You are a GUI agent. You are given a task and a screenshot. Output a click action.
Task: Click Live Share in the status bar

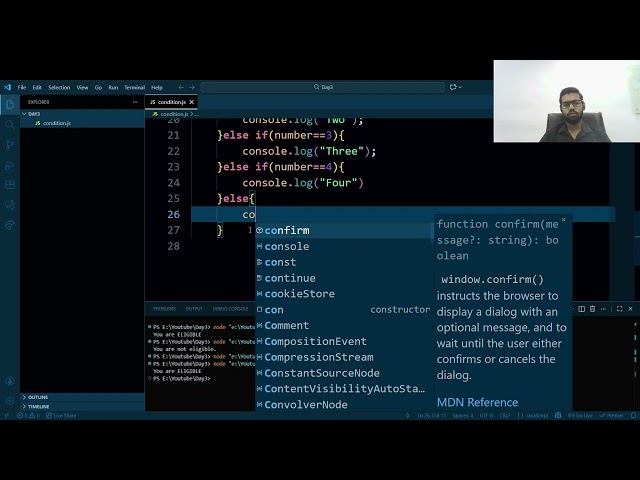pyautogui.click(x=61, y=416)
